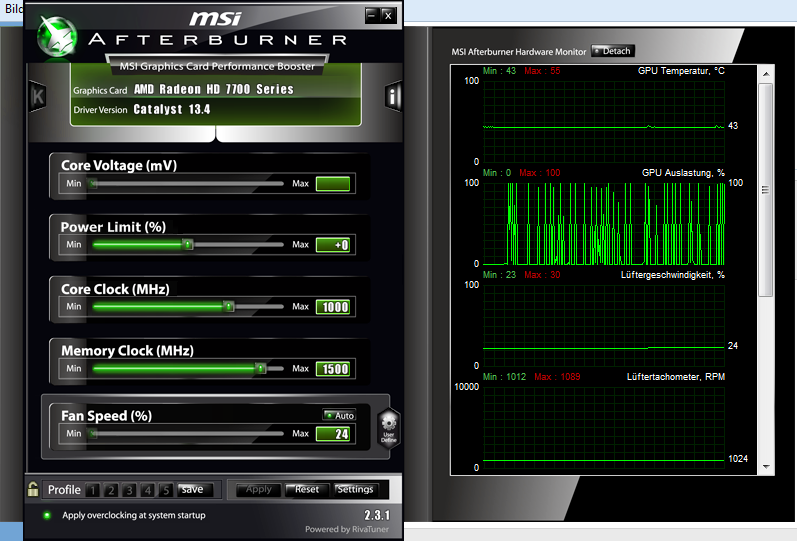Reset settings to defaults
Screen dimensions: 797x541
coord(307,489)
